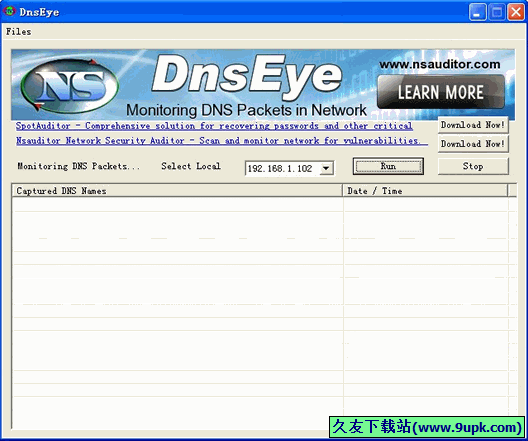Click Download Now! beside the SpotAuditor link

coord(473,125)
